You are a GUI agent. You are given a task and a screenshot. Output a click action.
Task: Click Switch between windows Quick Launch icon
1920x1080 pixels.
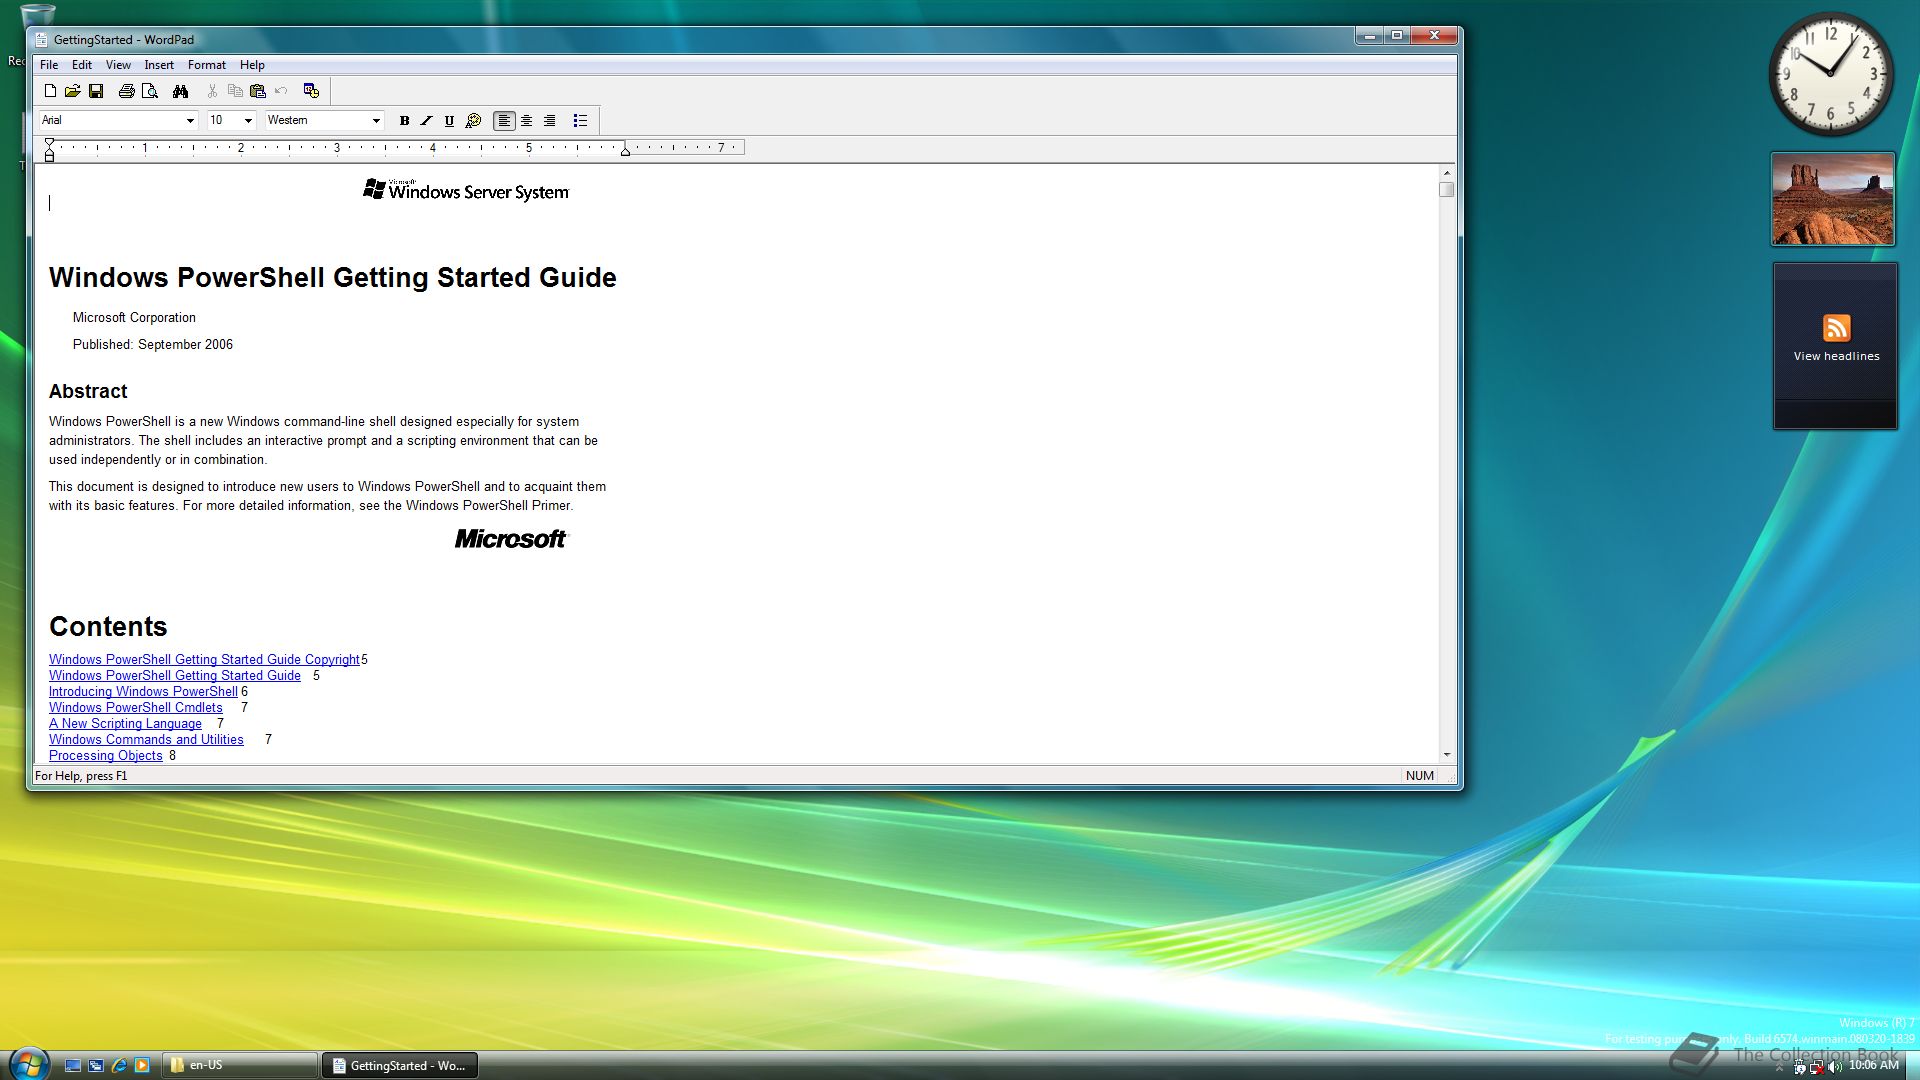pos(96,1066)
